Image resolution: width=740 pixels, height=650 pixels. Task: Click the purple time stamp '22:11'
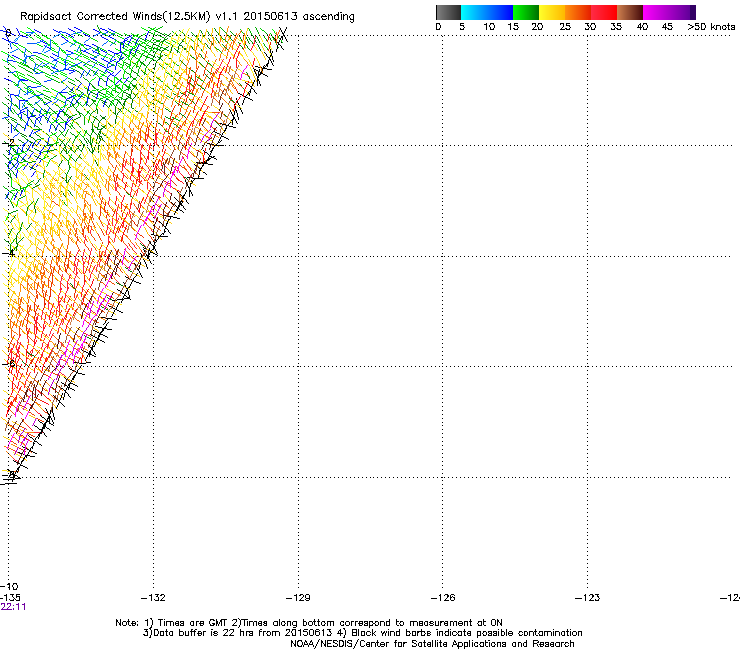13,607
